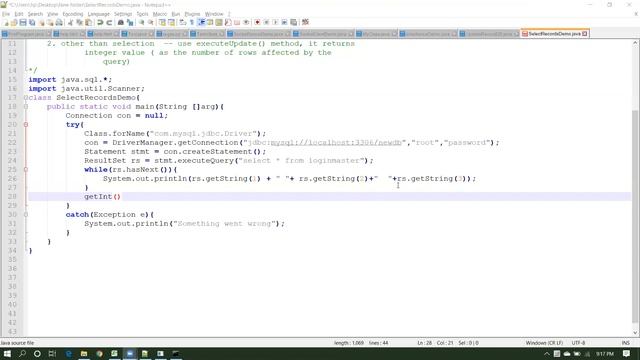This screenshot has height=360, width=640.
Task: Open the Language menu
Action: (x=99, y=14)
